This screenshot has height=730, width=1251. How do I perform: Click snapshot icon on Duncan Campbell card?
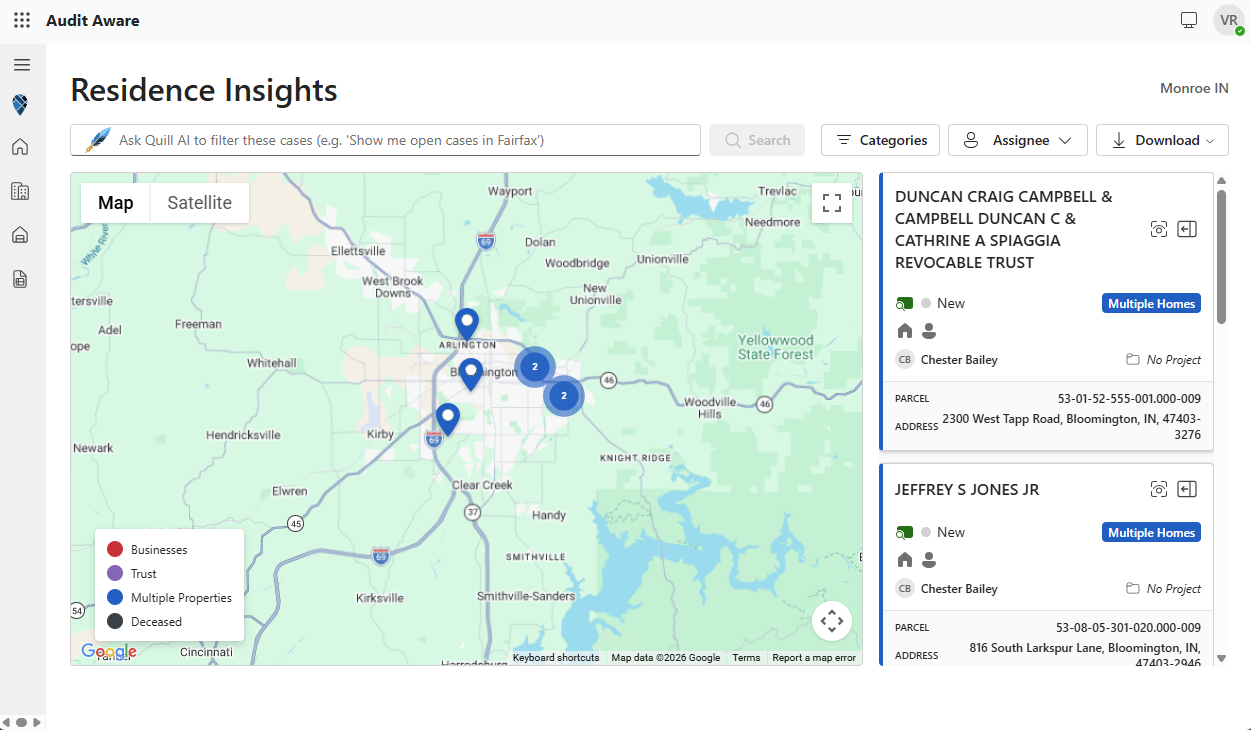[x=1159, y=229]
